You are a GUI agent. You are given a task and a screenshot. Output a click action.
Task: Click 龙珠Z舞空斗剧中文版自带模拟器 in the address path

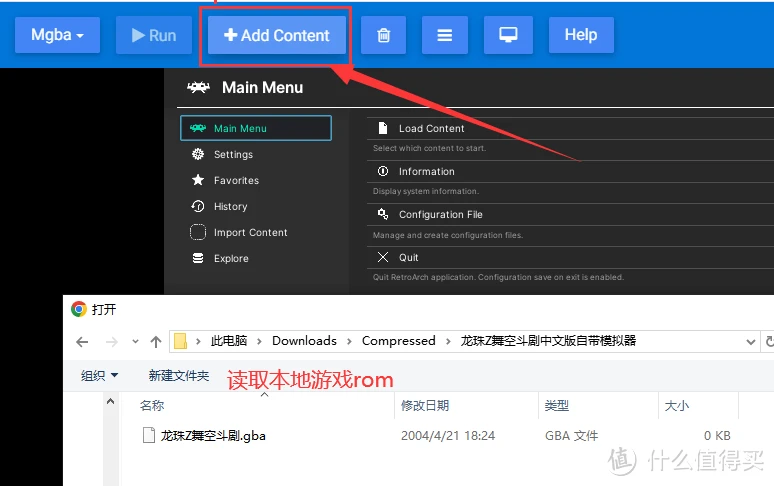pos(548,341)
